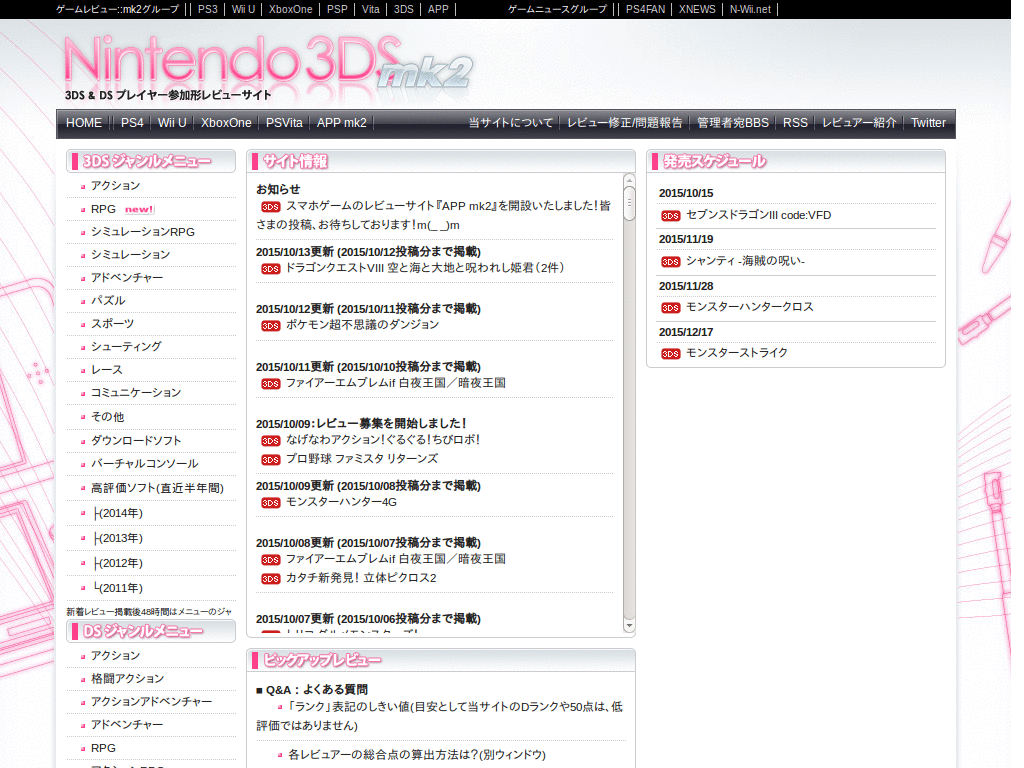Click PSP in the top black bar
1024x768 pixels.
click(337, 9)
